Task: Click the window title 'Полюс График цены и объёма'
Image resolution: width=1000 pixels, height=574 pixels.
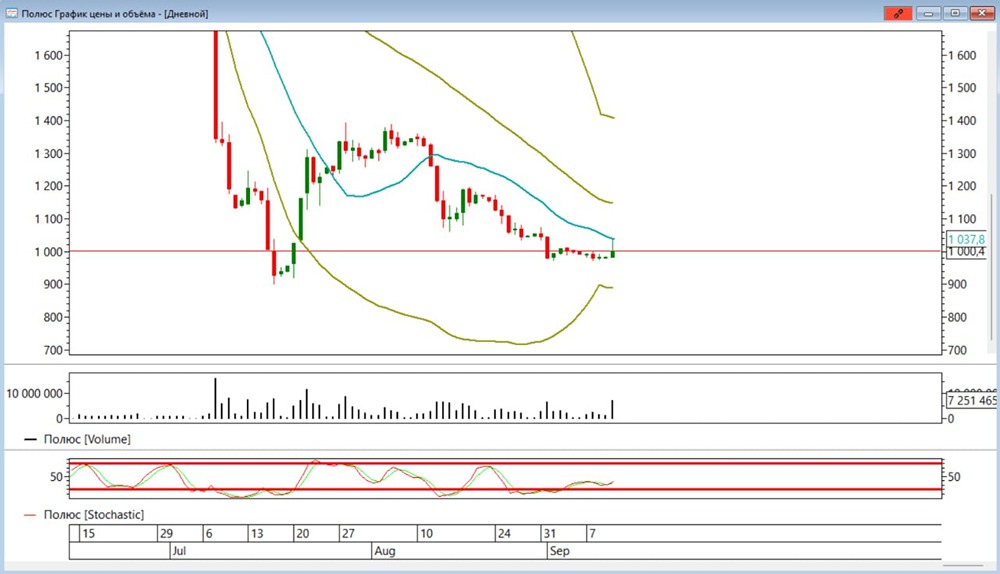Action: (x=89, y=13)
